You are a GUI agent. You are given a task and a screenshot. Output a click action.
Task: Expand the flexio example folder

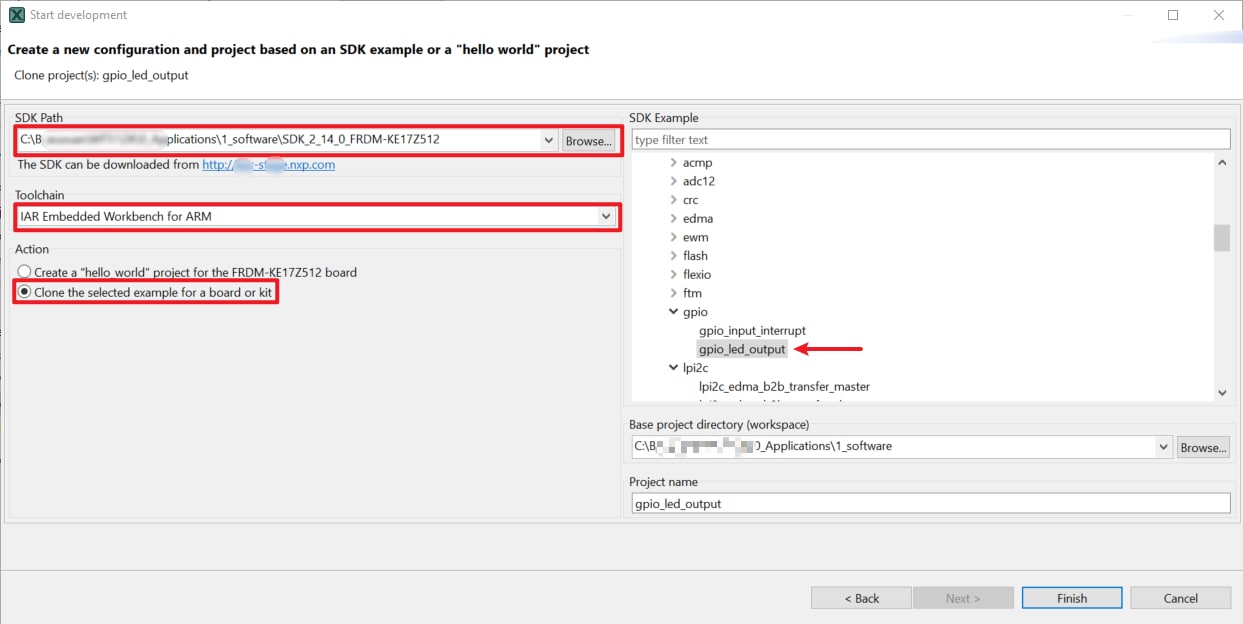[673, 275]
